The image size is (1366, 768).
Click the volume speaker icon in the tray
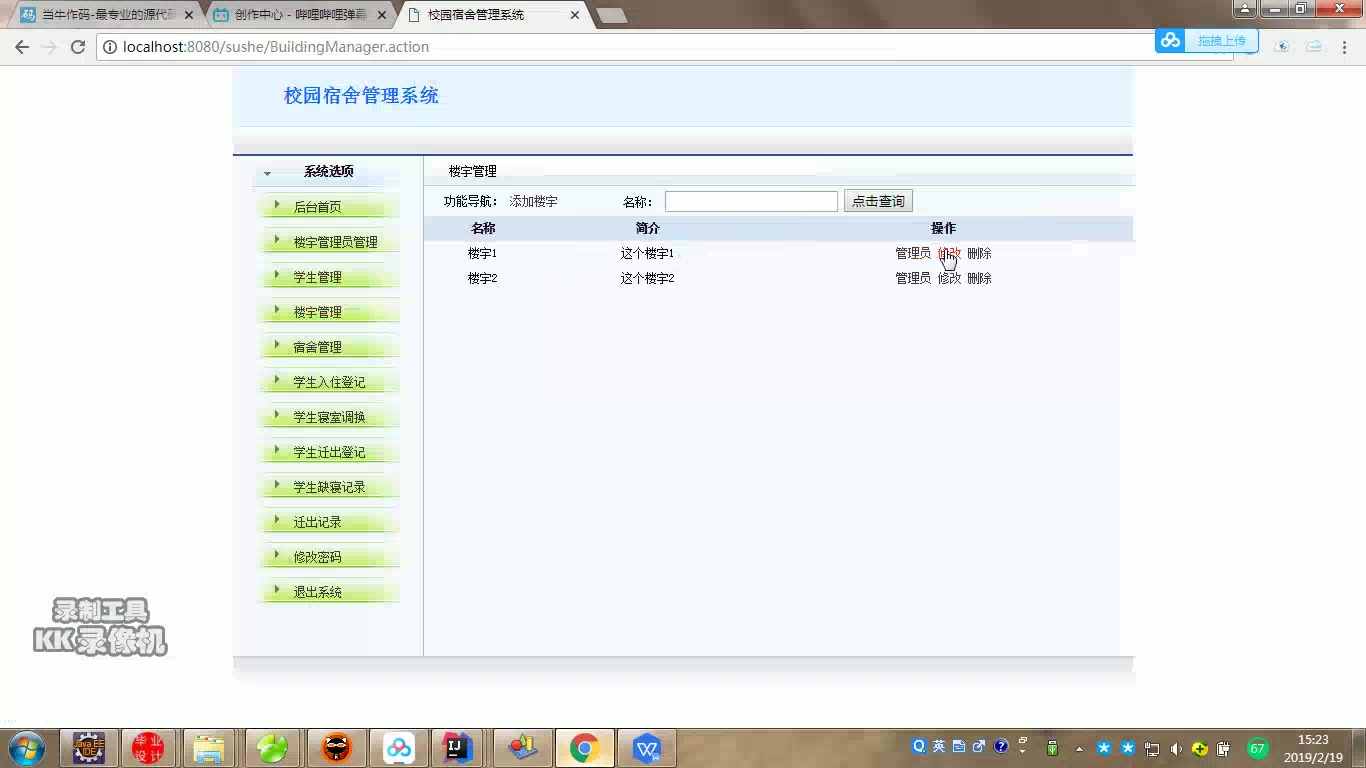click(1175, 748)
